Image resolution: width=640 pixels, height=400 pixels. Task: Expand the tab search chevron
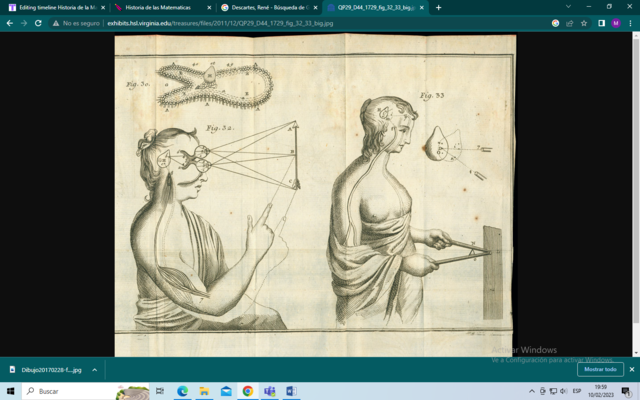point(568,7)
